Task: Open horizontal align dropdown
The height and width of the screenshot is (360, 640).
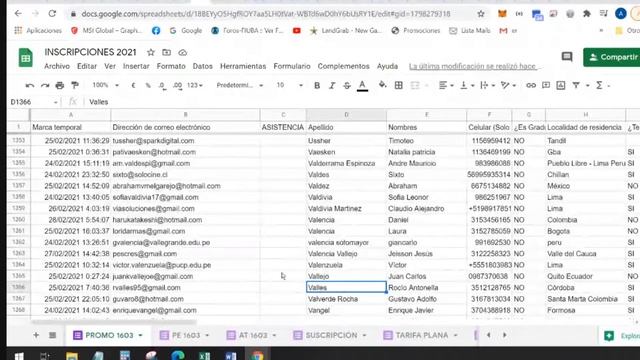Action: 446,85
